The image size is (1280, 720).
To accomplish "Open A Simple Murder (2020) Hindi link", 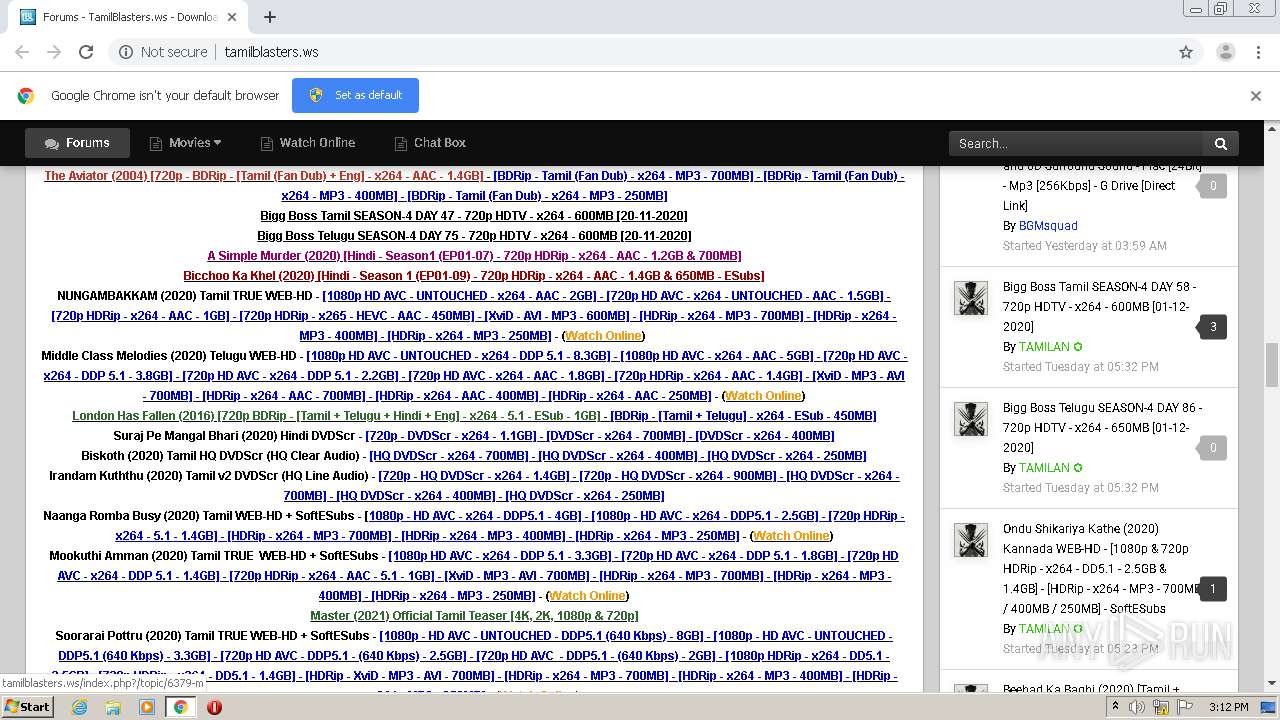I will point(474,256).
